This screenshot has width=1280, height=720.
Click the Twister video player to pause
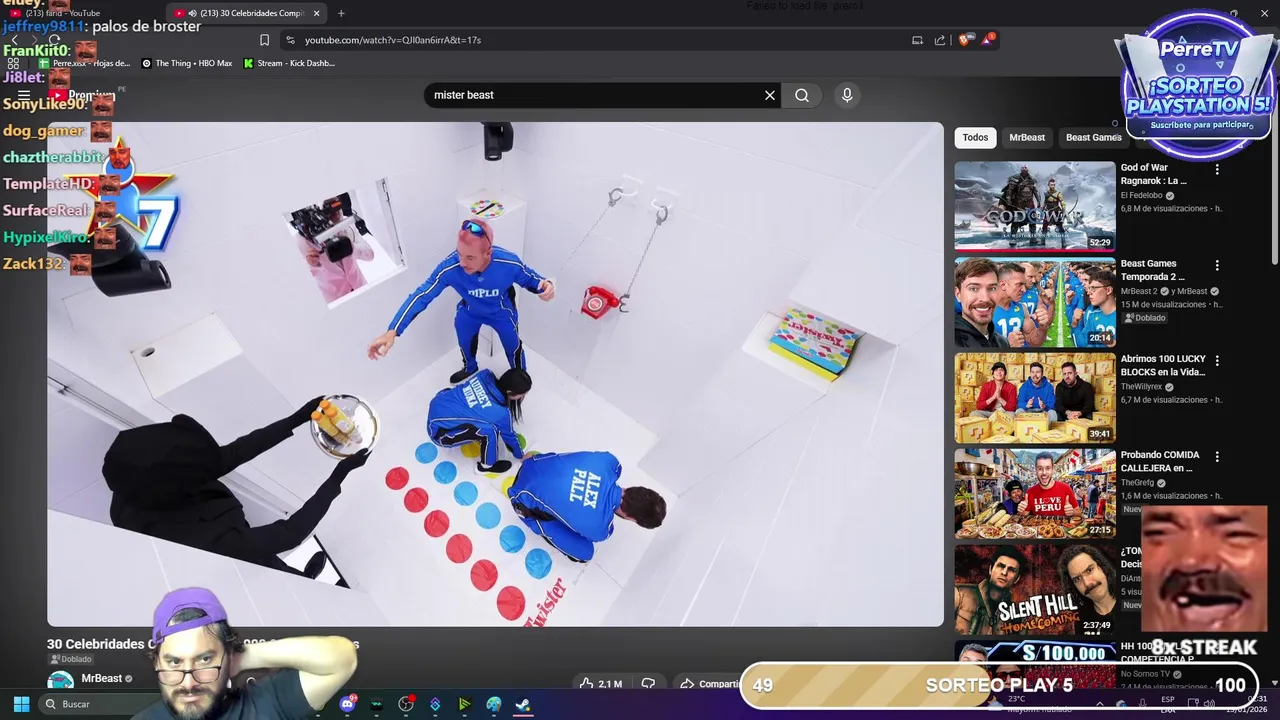[495, 374]
